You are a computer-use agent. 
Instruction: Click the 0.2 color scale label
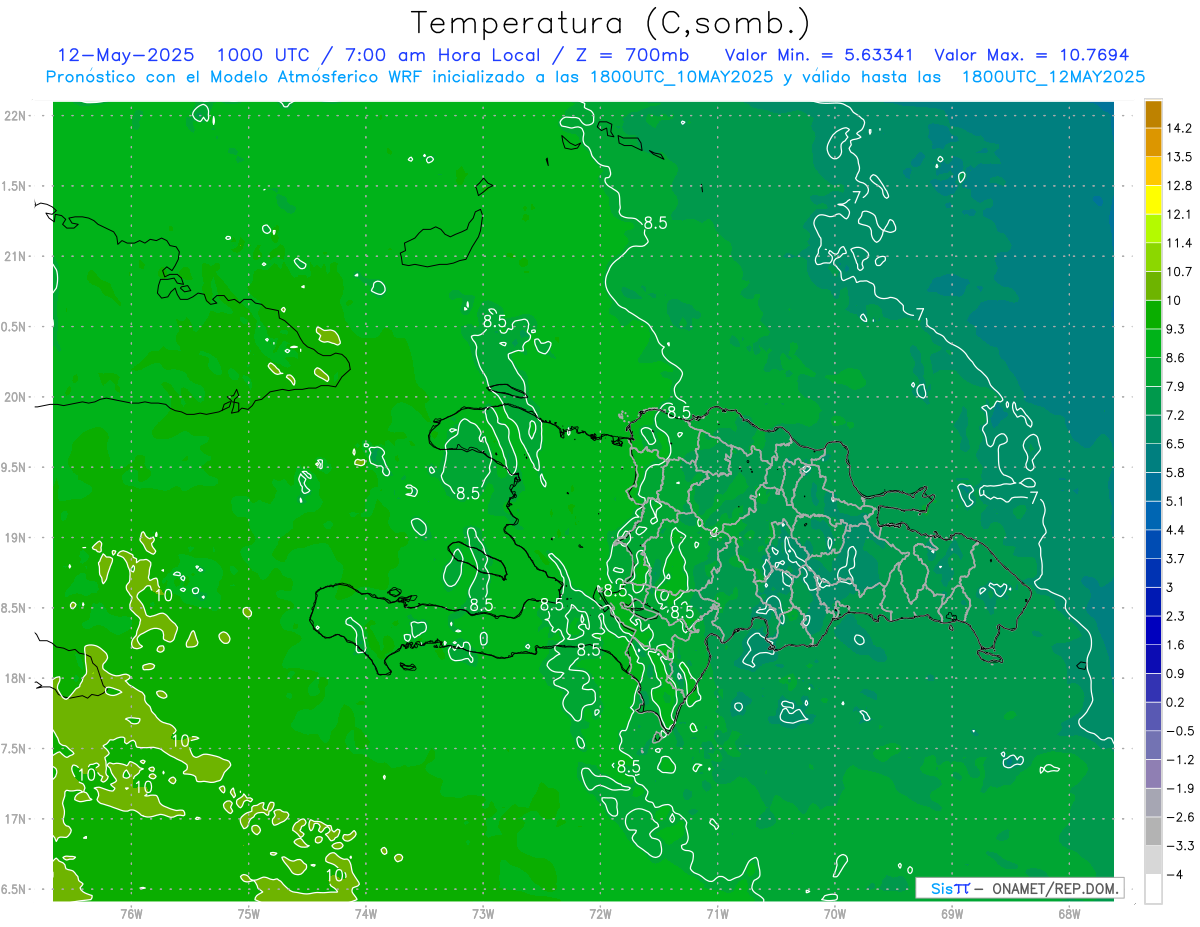click(1175, 703)
